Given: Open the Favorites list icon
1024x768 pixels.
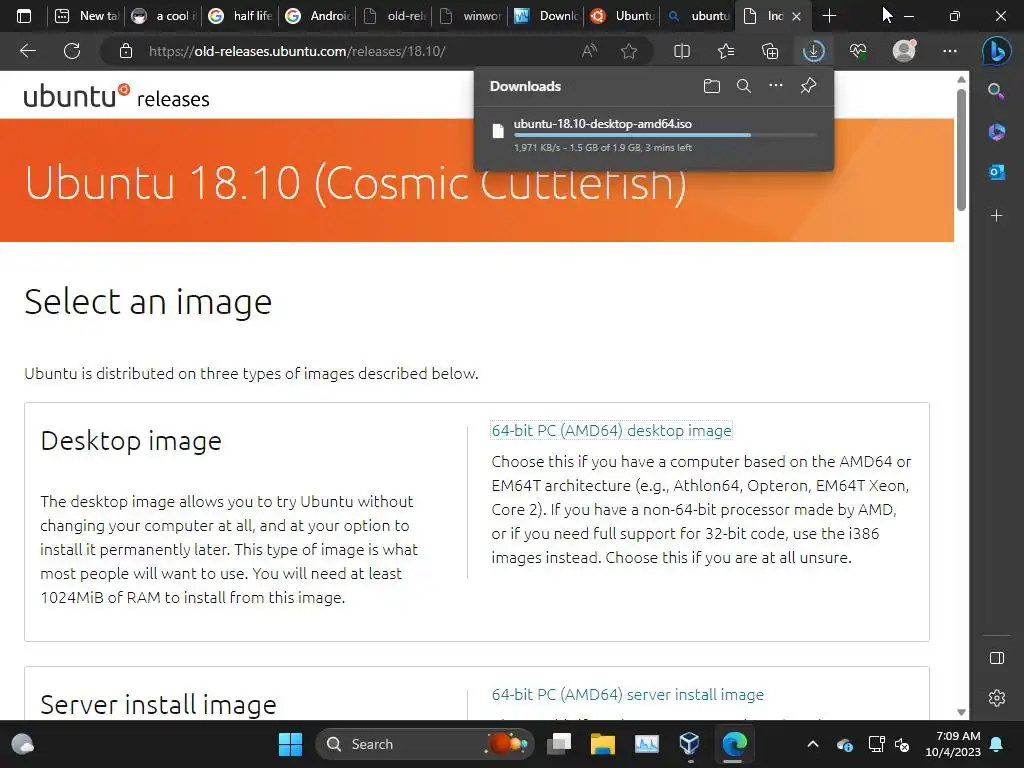Looking at the screenshot, I should 726,51.
